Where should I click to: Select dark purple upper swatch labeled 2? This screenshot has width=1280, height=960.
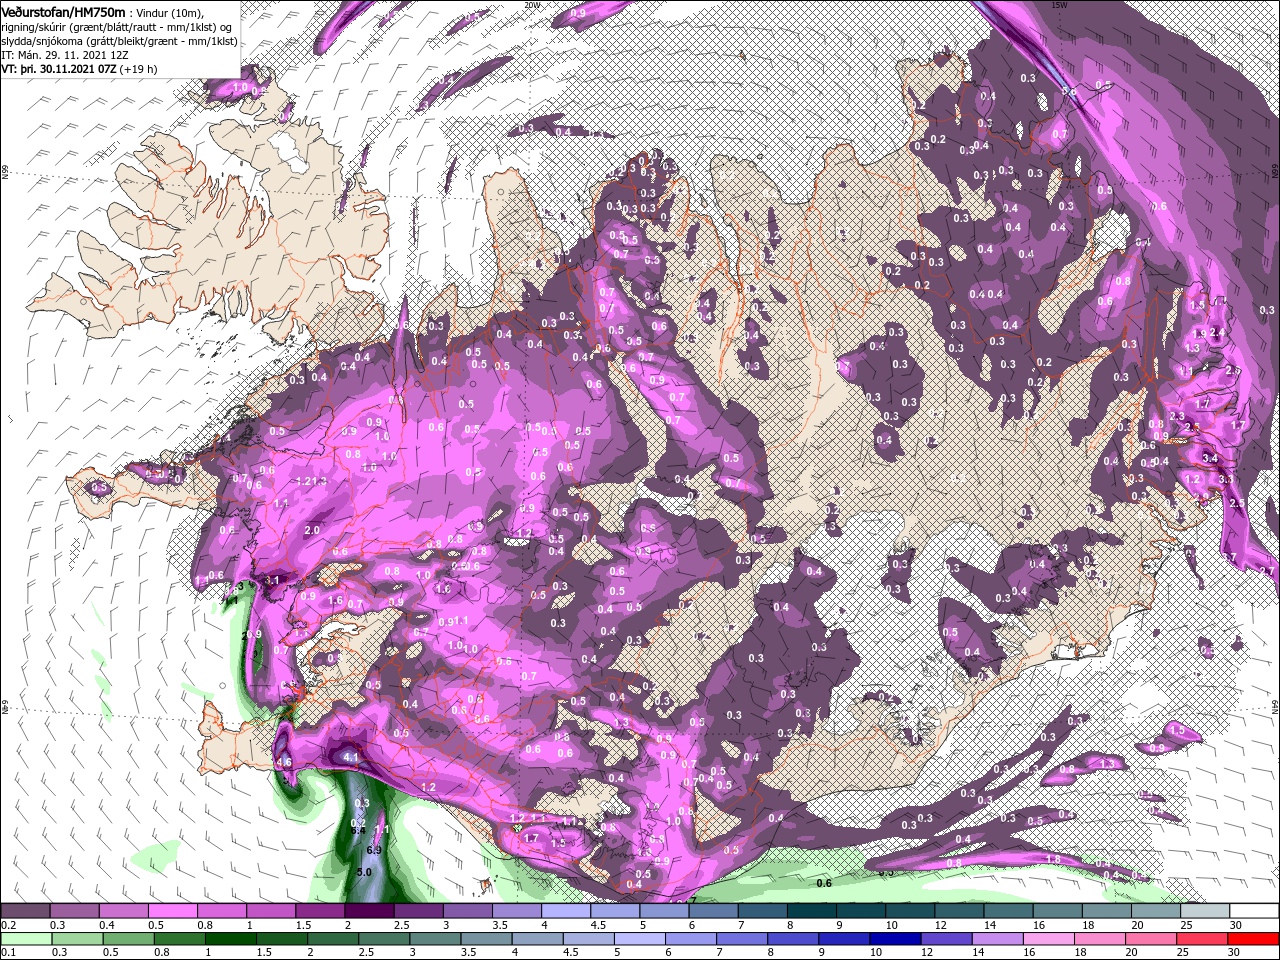pos(369,911)
